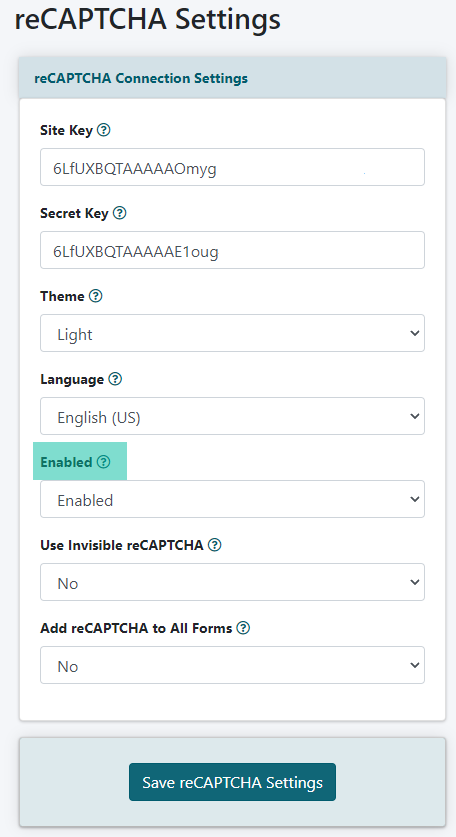Viewport: 456px width, 837px height.
Task: Click the help icon beside the Enabled label
Action: pos(104,462)
